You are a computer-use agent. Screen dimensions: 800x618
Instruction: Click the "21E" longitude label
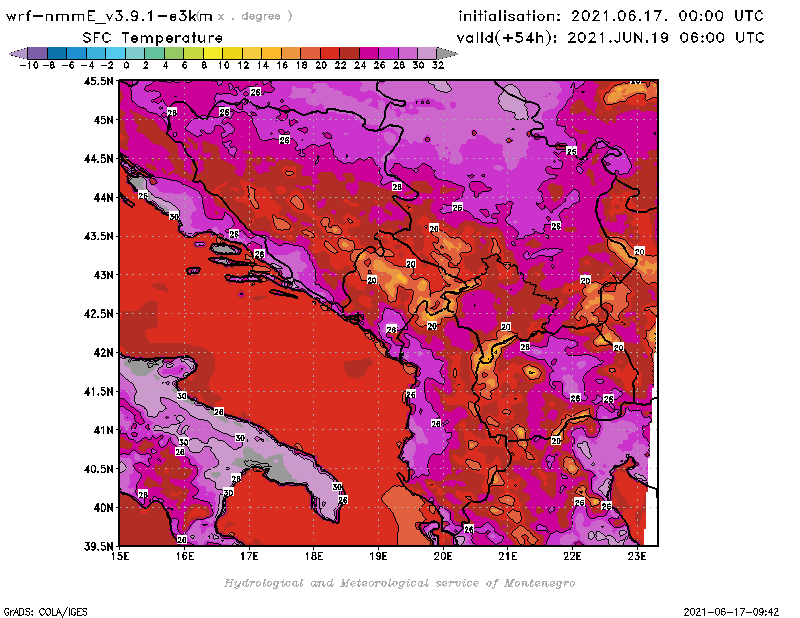508,556
